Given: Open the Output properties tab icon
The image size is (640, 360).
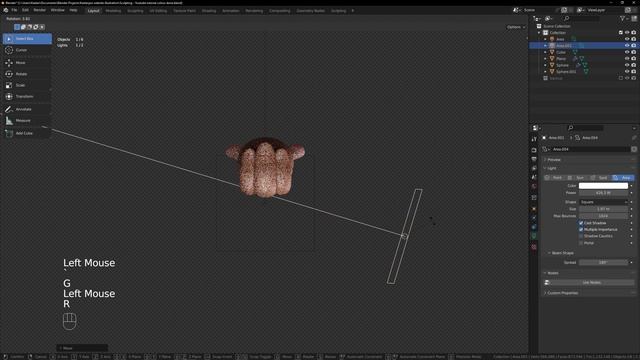Looking at the screenshot, I should (x=534, y=159).
